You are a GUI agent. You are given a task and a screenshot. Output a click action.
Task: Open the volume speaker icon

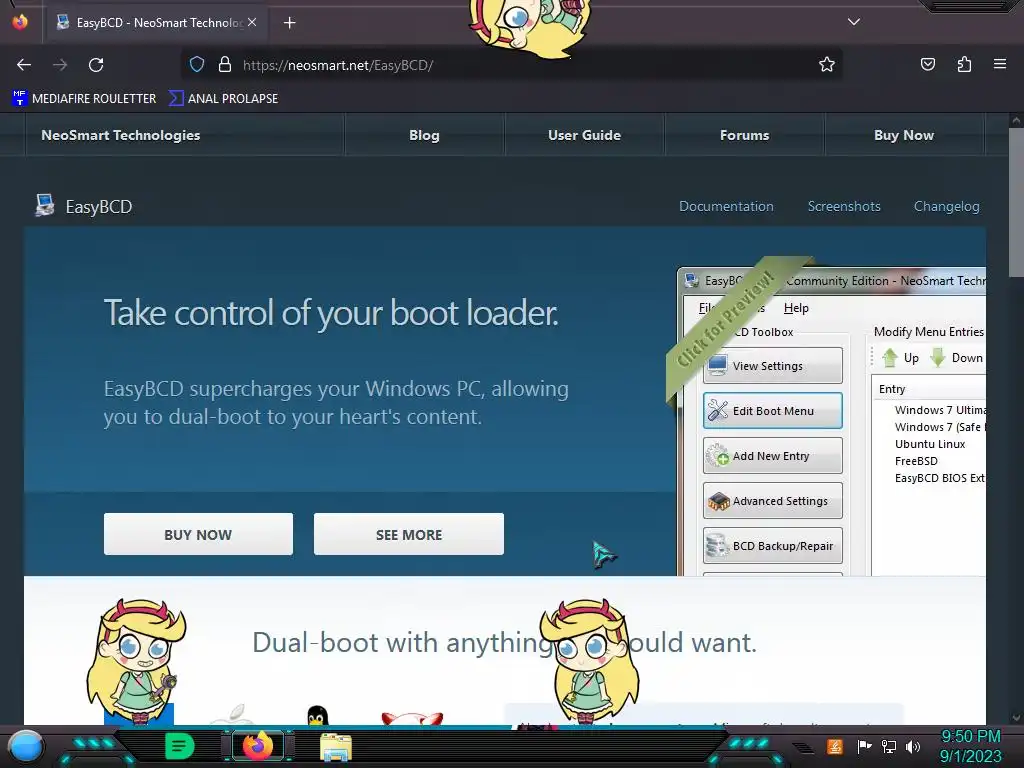click(913, 746)
